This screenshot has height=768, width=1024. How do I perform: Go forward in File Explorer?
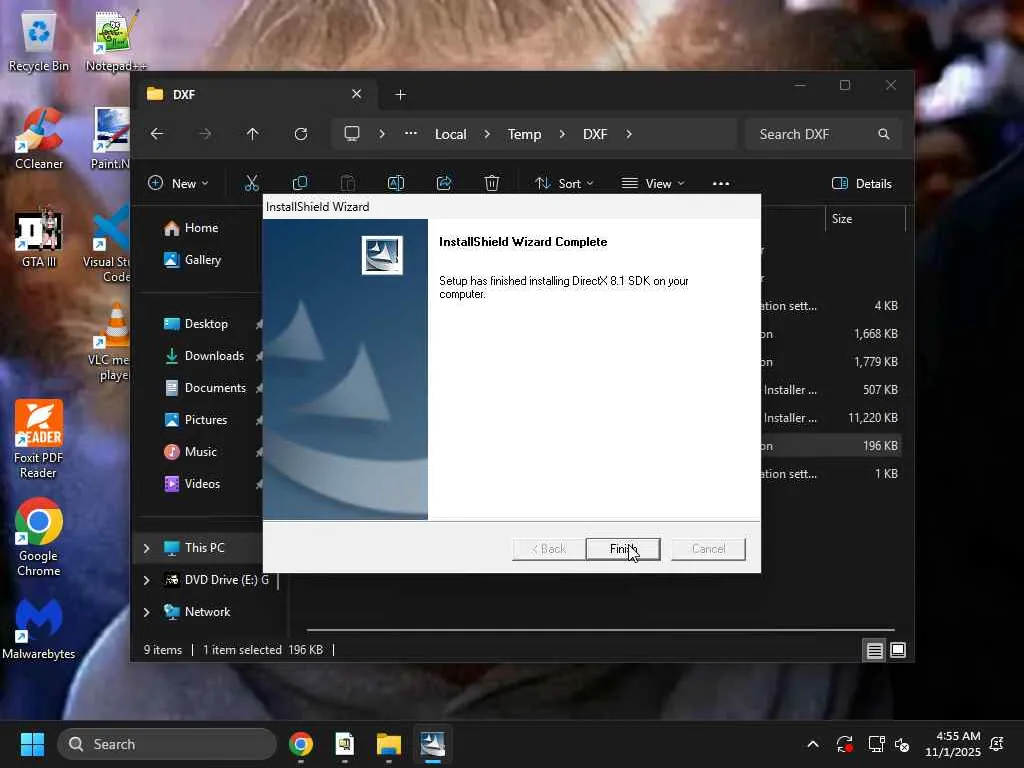point(205,134)
